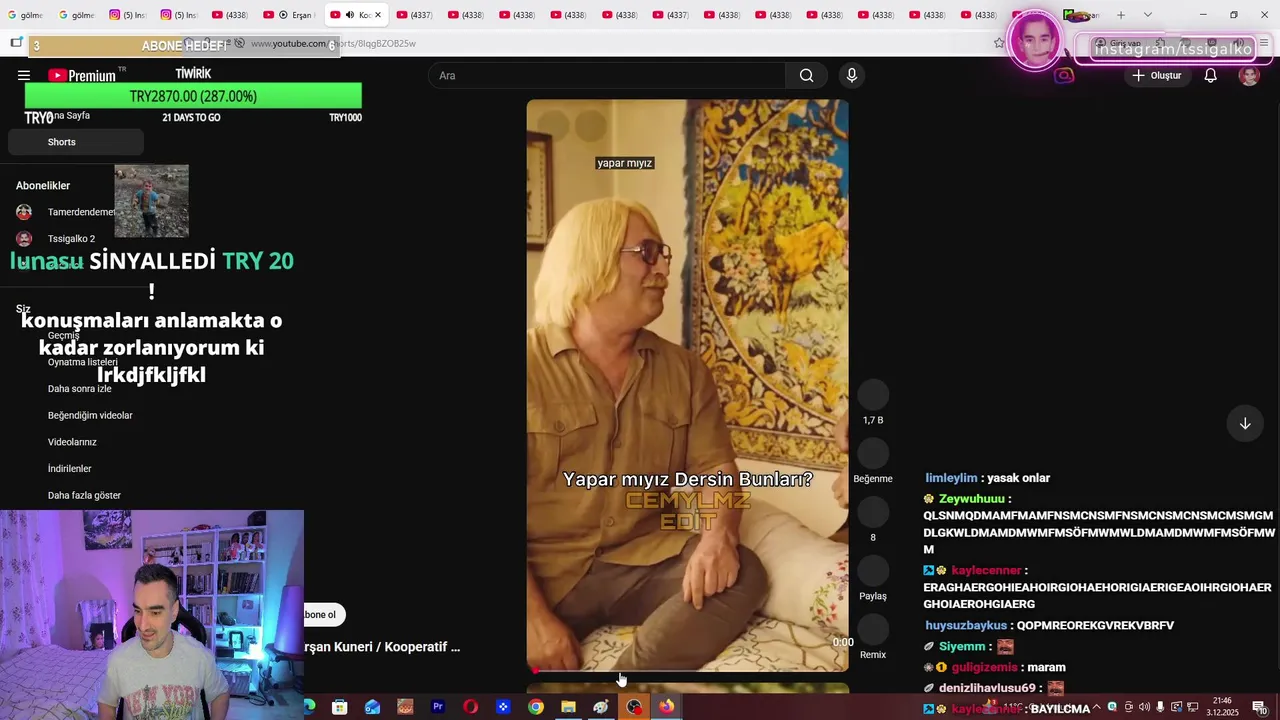This screenshot has width=1280, height=720.
Task: Open OBS Studio from the taskbar
Action: coord(634,707)
